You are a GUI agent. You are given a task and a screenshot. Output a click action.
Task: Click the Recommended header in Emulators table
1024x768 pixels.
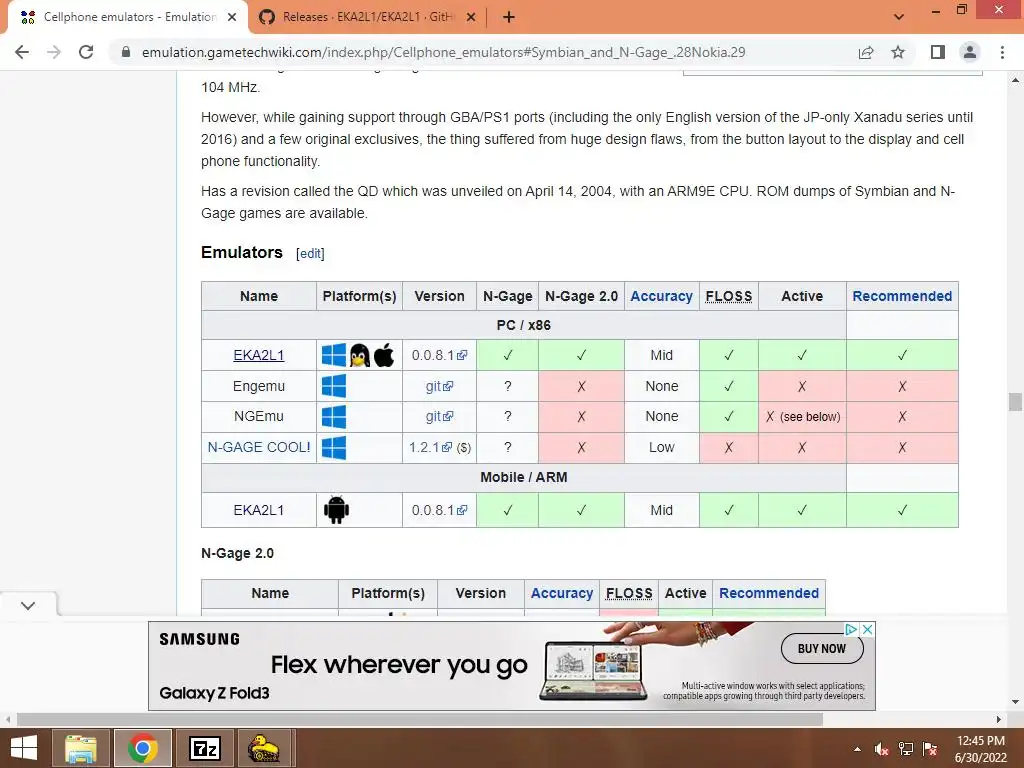tap(902, 296)
